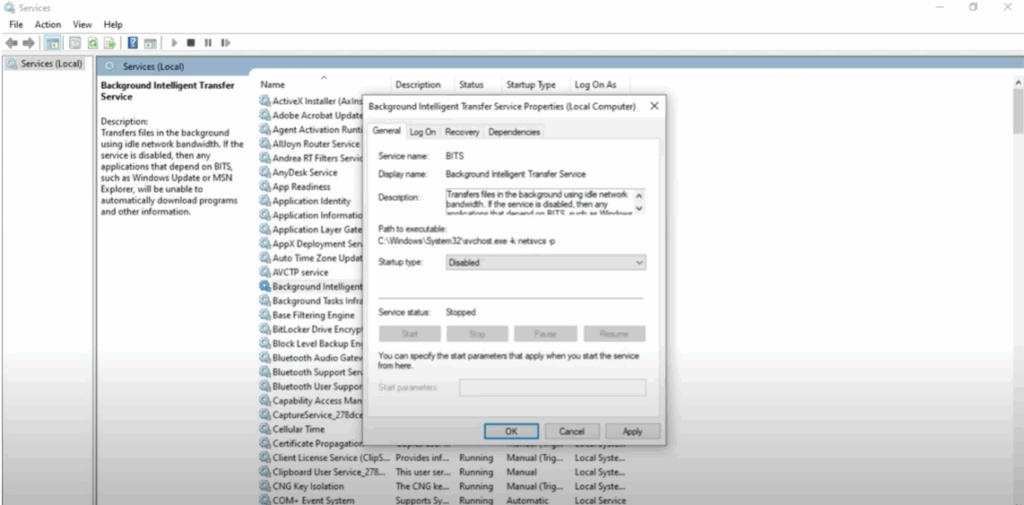
Task: Switch to the Dependencies tab
Action: 514,132
